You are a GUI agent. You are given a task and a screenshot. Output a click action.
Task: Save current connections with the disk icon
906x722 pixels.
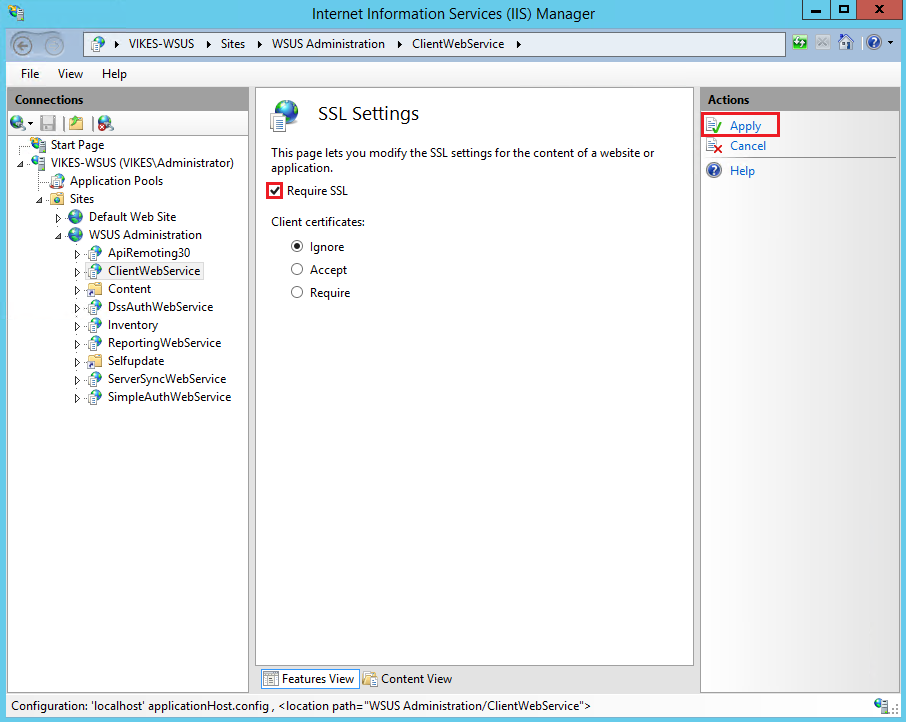[46, 122]
